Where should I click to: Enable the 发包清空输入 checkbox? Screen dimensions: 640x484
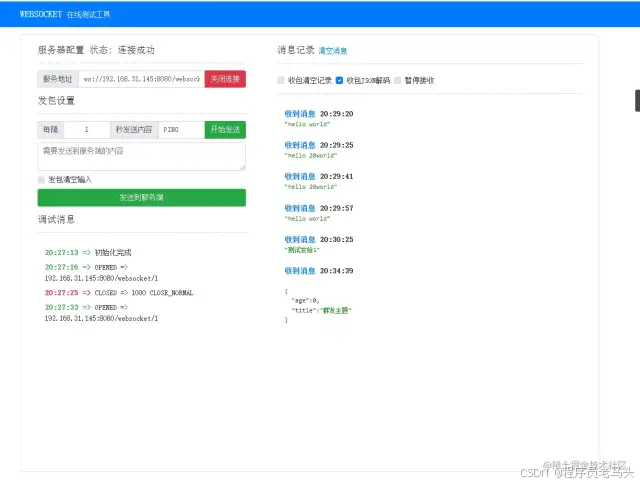pyautogui.click(x=42, y=179)
